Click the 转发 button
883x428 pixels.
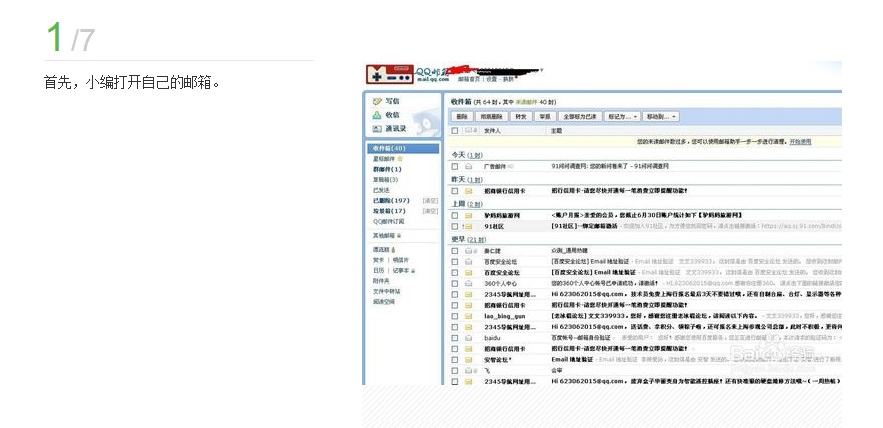point(520,117)
